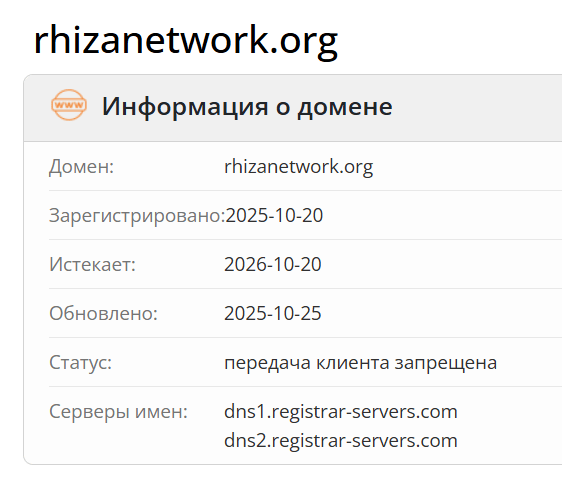Select status 'передача клиента запрещена'
Screen dimensions: 562x480
pos(361,363)
